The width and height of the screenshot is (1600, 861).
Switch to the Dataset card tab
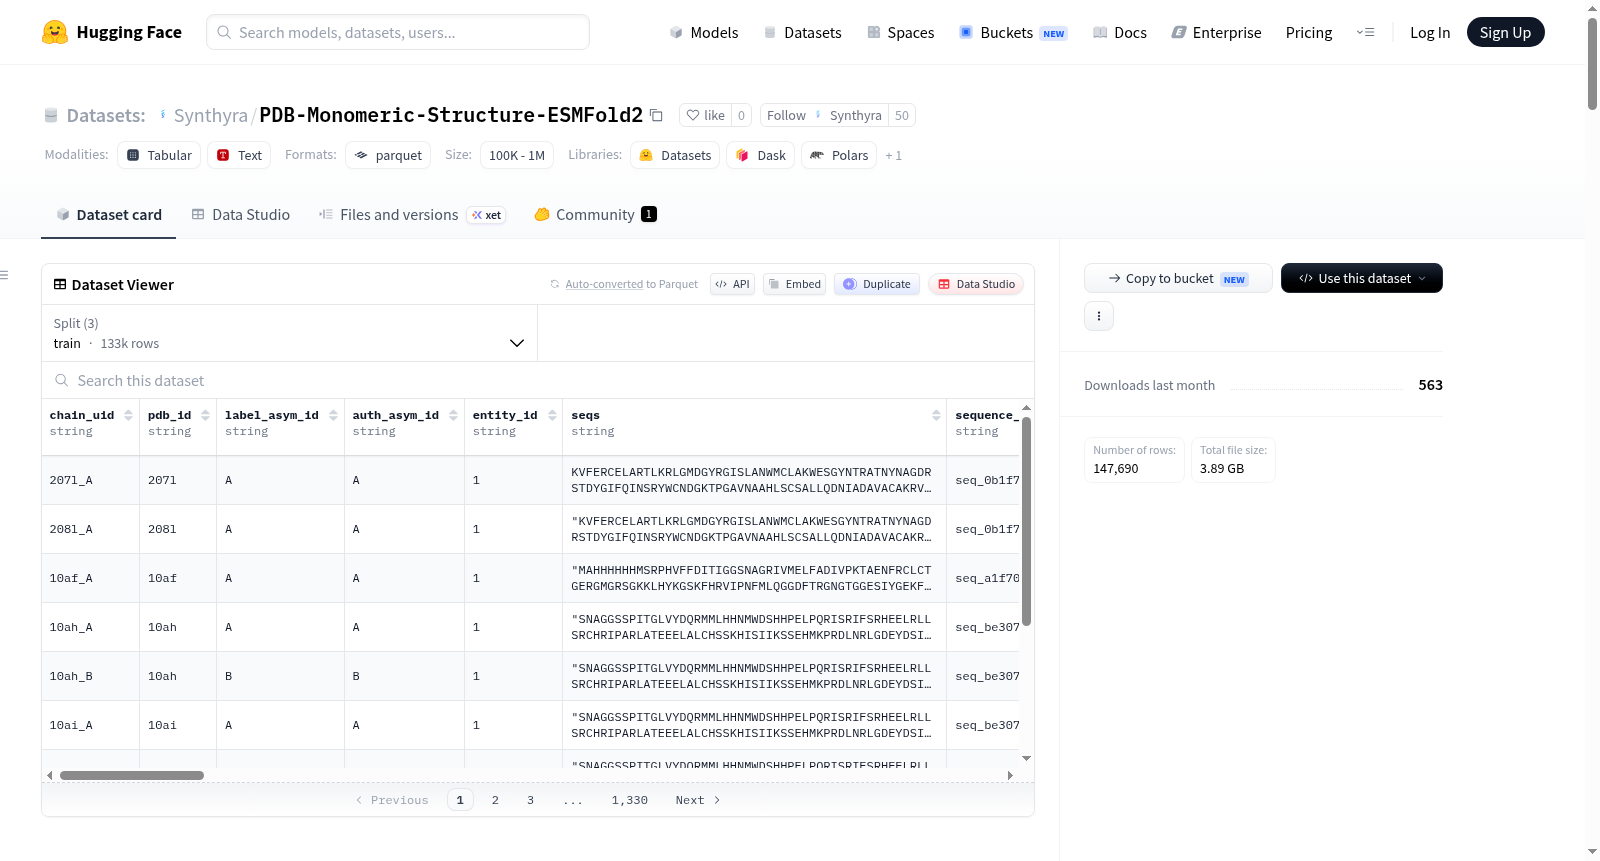click(x=108, y=214)
